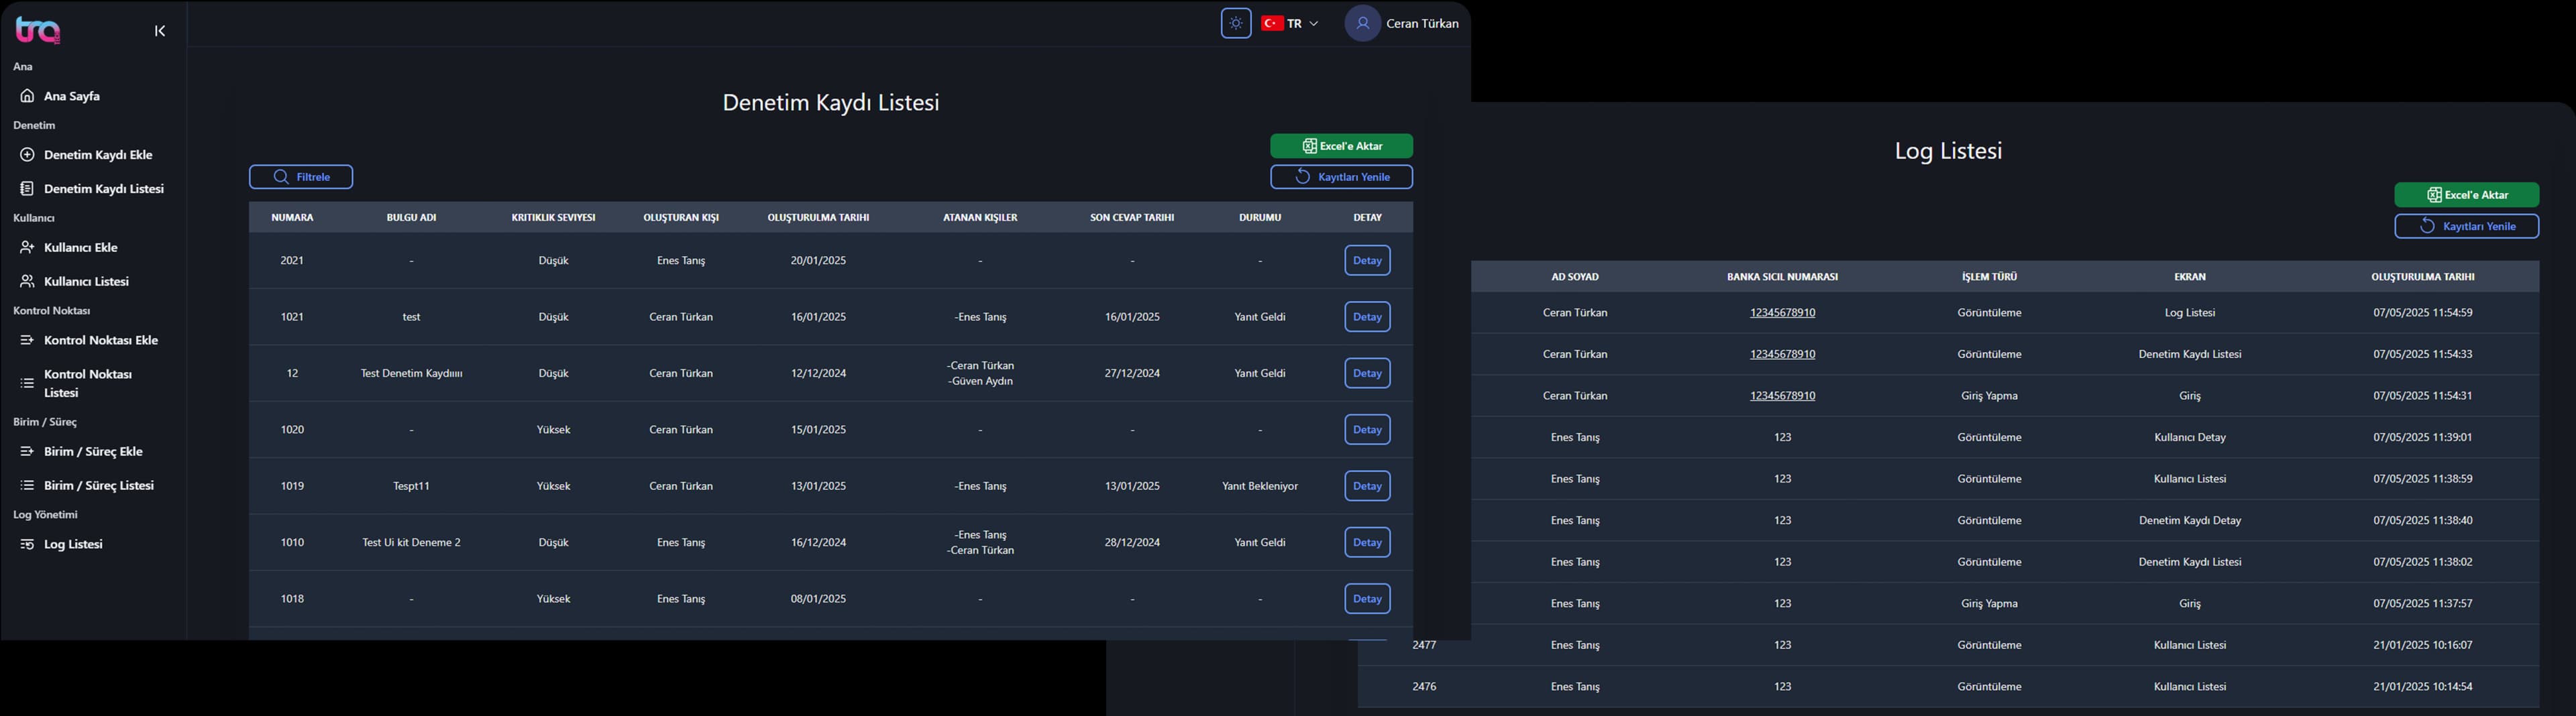Click the Kontrol Noktası Ekle icon
This screenshot has width=2576, height=716.
(x=27, y=340)
